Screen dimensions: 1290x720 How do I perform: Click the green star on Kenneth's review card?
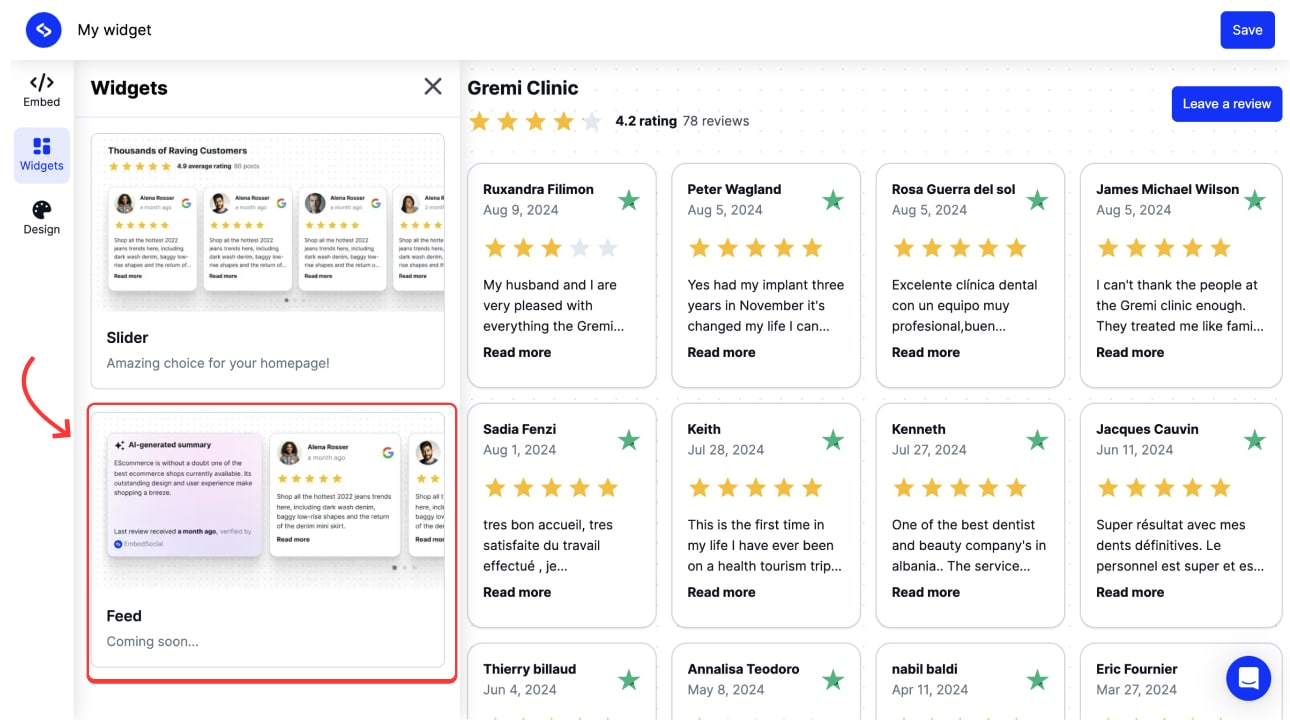point(1037,440)
